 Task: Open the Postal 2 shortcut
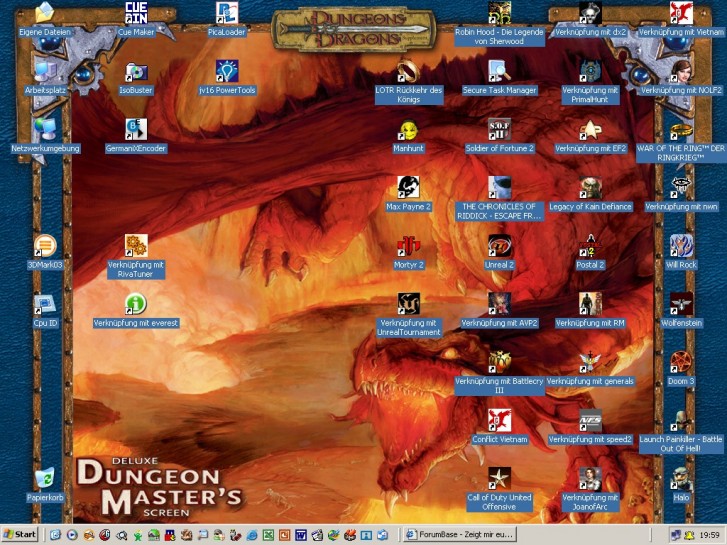(x=590, y=246)
